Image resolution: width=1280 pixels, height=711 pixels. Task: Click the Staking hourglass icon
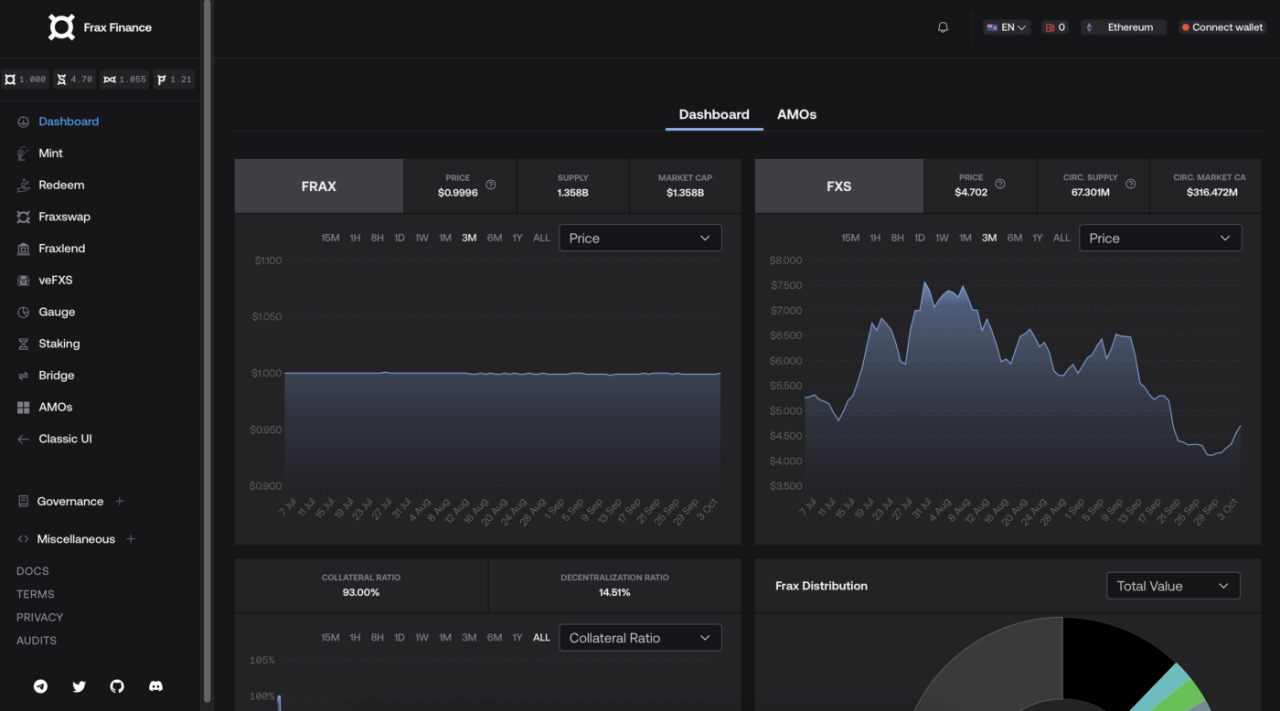point(24,344)
